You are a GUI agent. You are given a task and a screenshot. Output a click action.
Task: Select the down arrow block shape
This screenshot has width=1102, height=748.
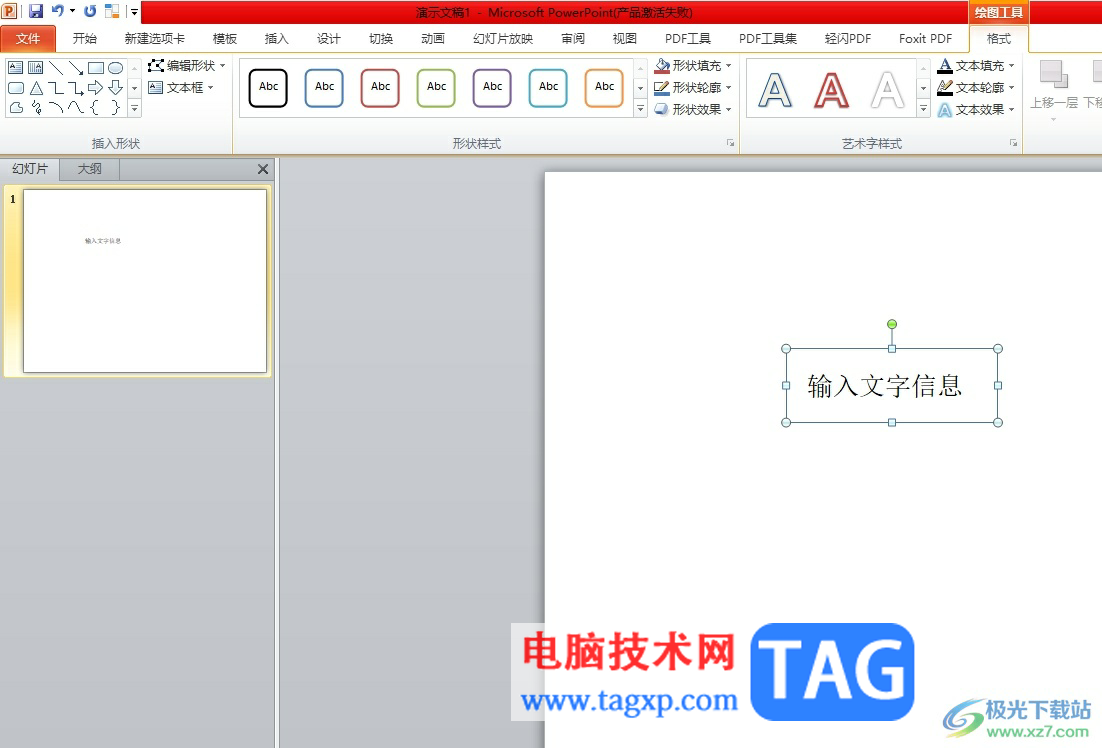[x=115, y=88]
